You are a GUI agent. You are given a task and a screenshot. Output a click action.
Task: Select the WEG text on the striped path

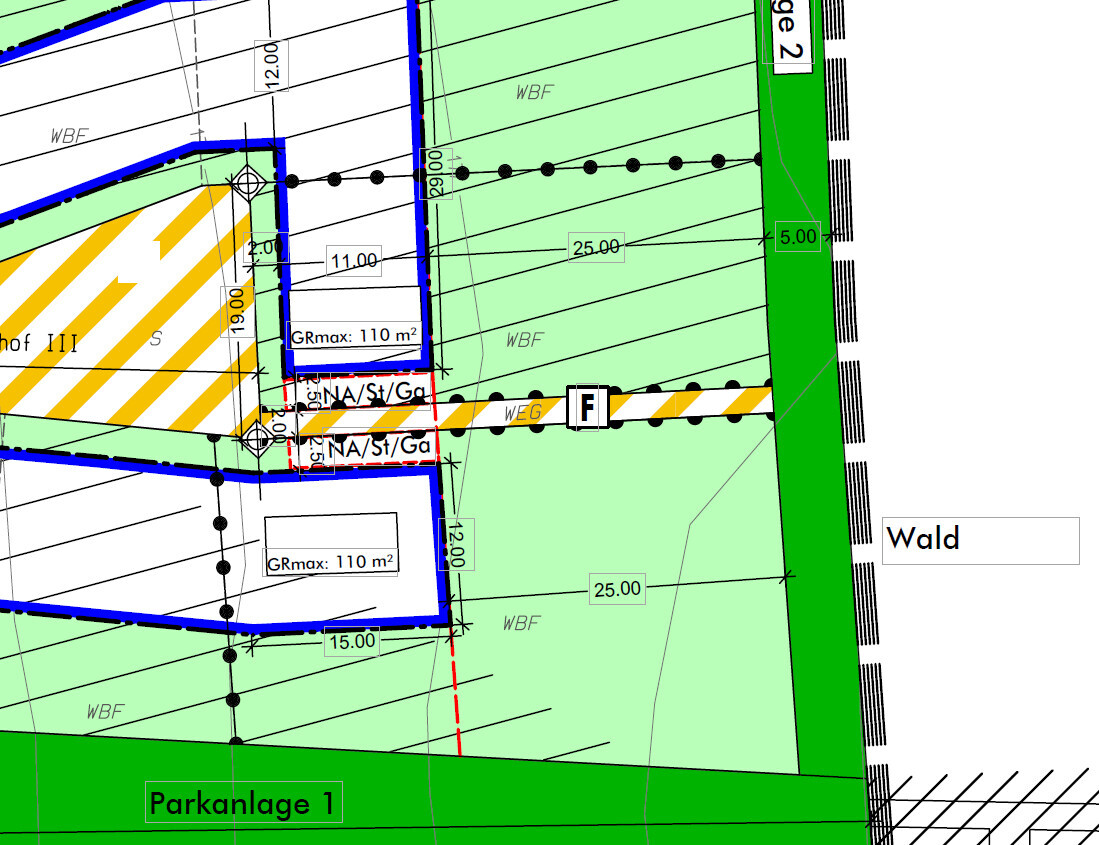tap(524, 413)
